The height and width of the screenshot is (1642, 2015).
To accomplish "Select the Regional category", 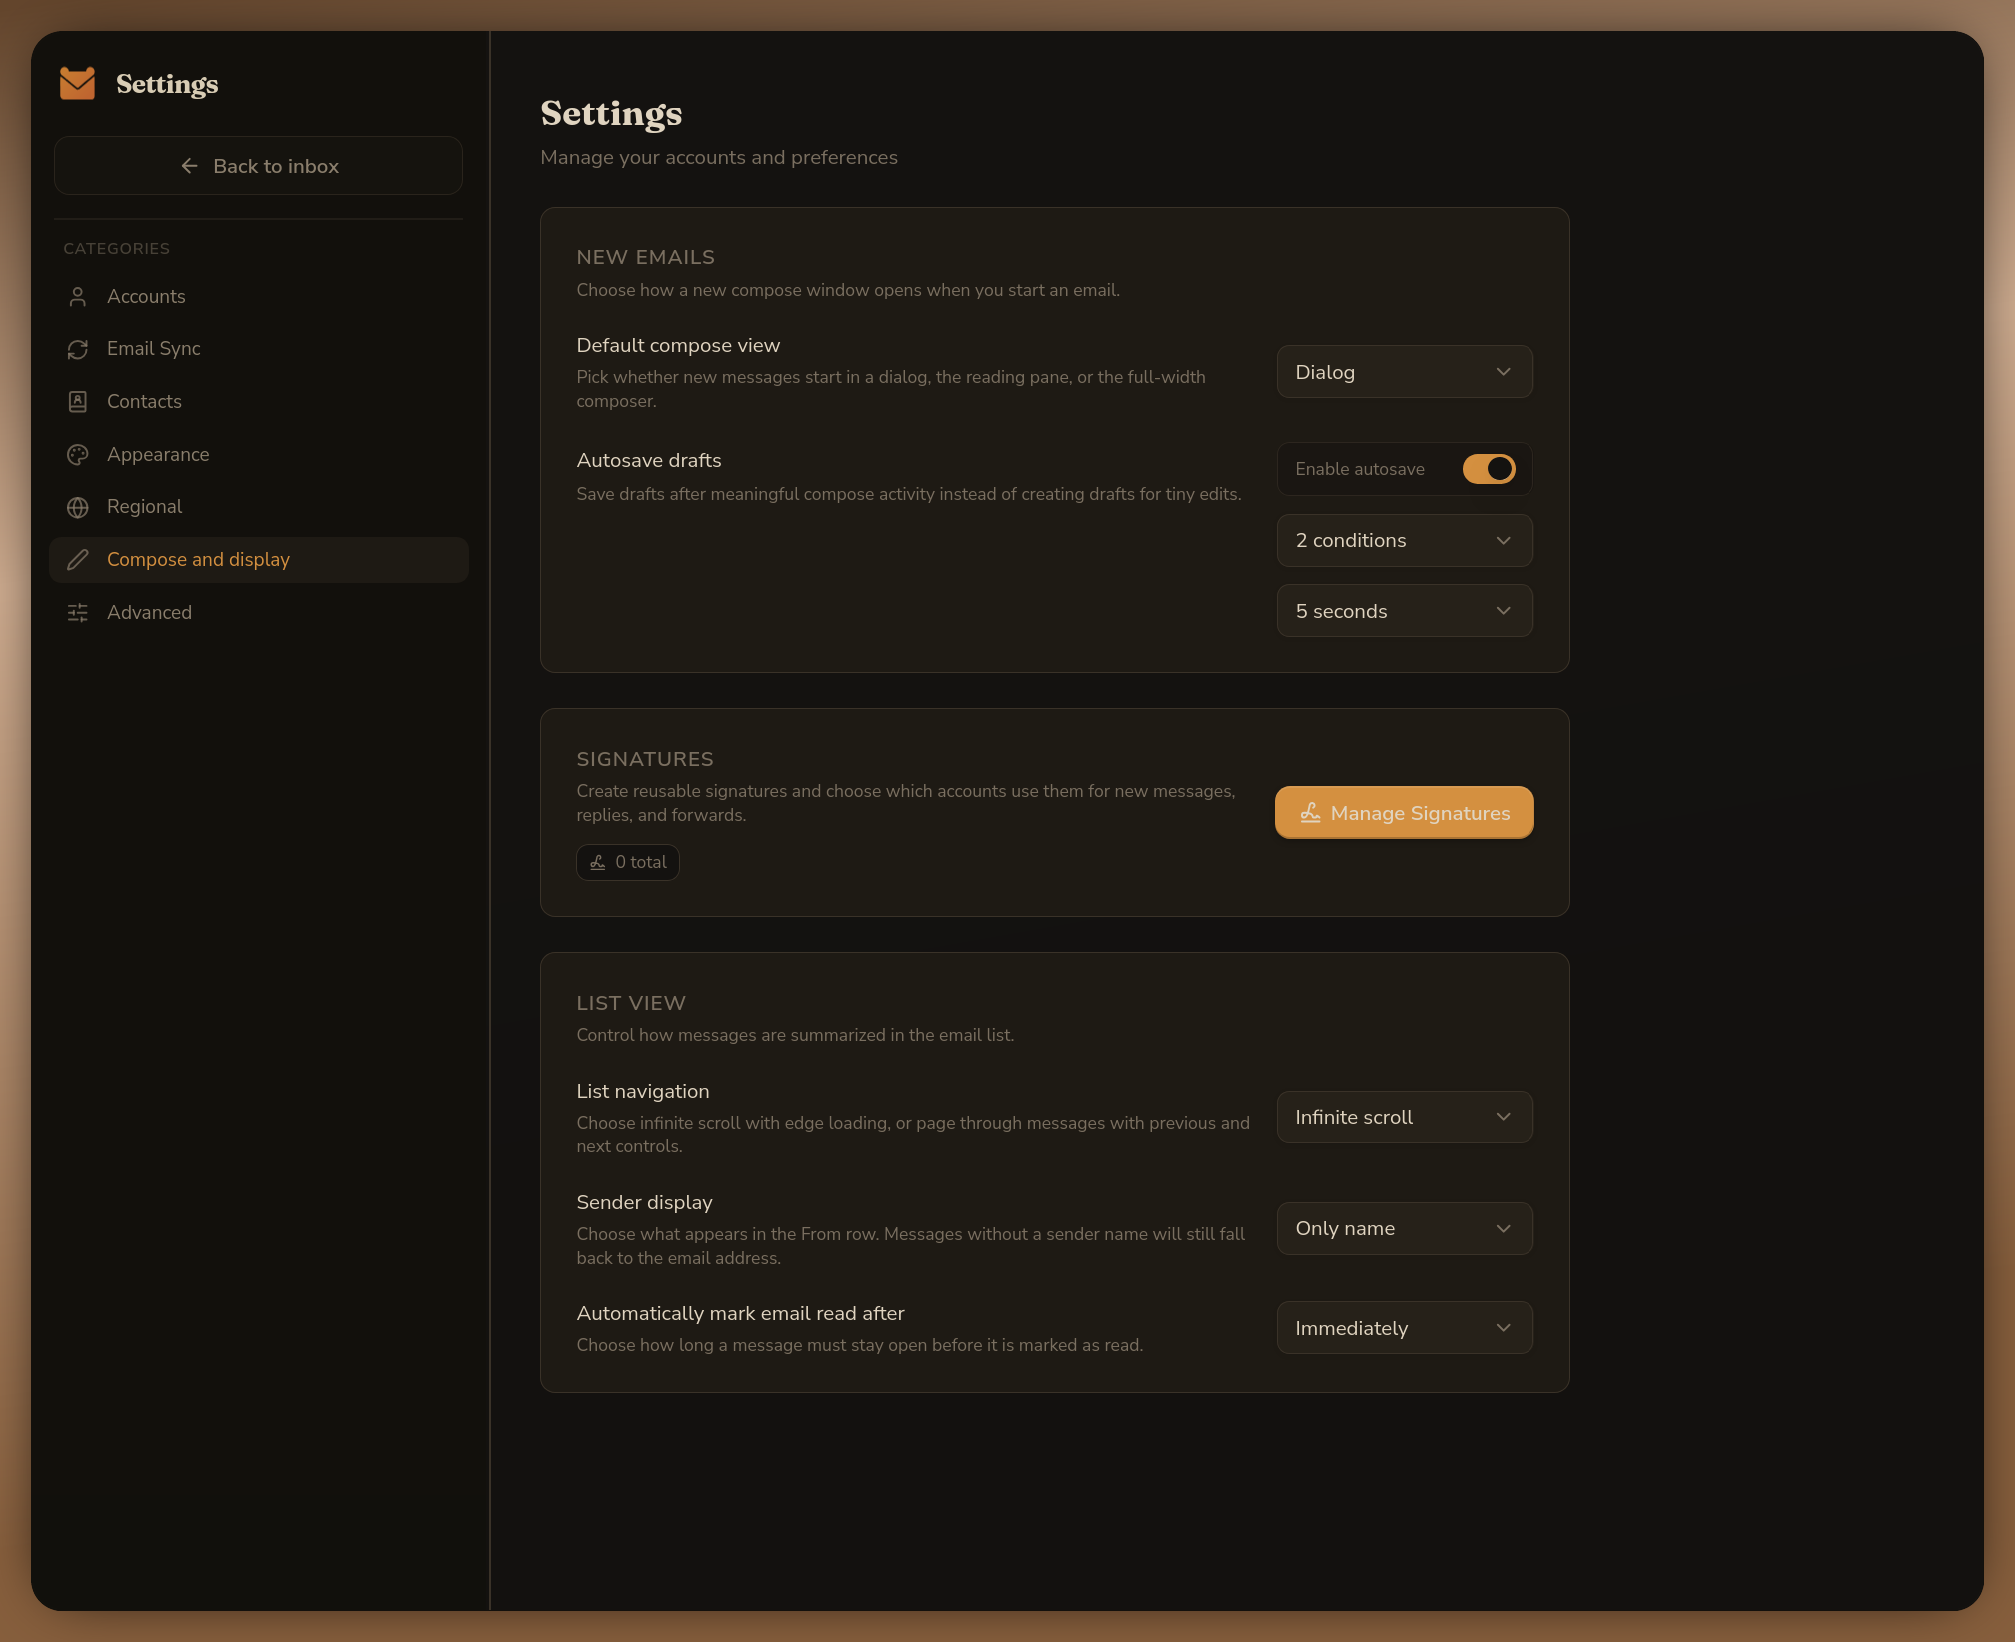I will pos(258,507).
